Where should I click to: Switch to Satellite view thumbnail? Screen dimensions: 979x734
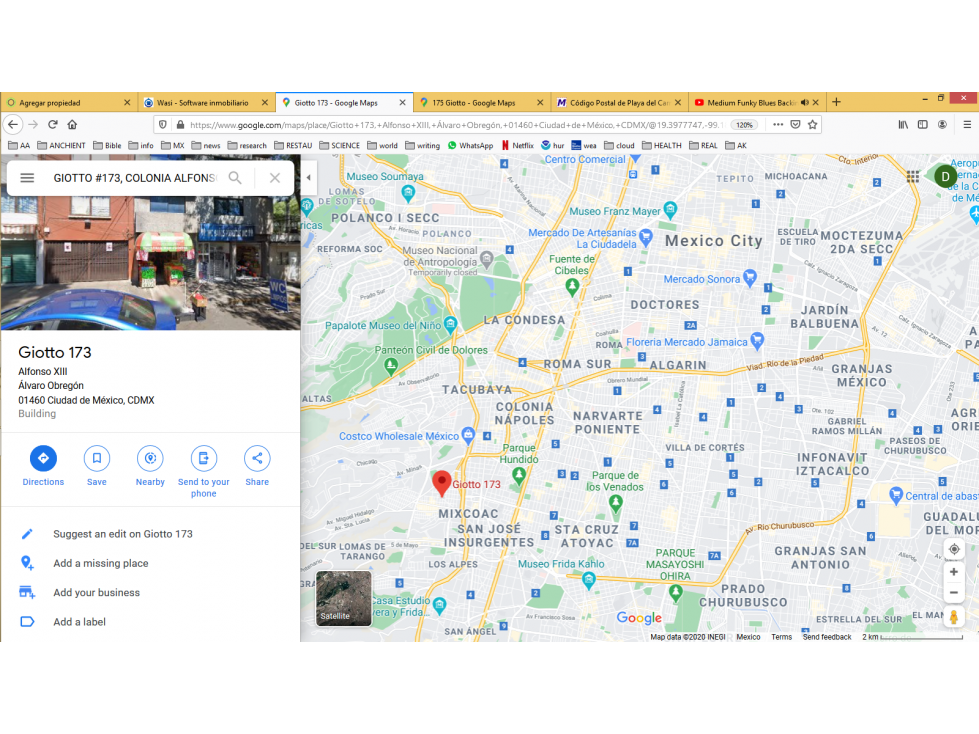[x=343, y=597]
